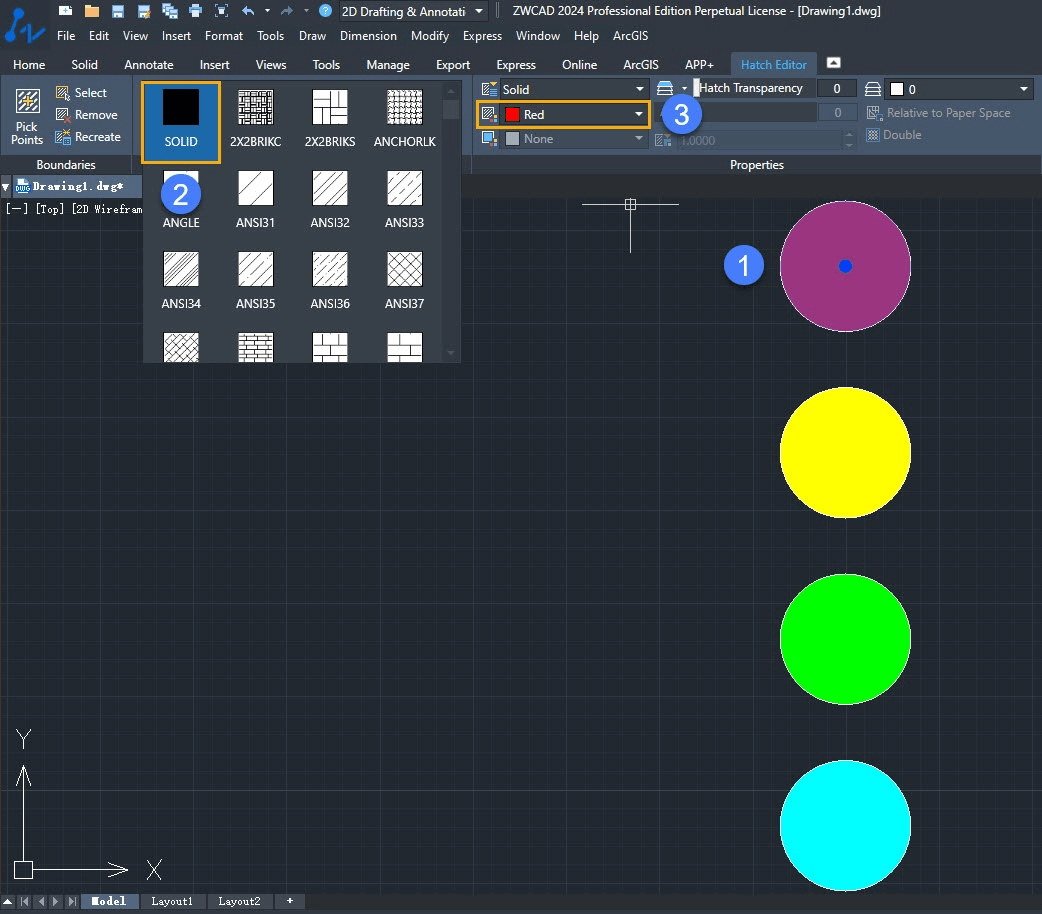Expand the 2D Drafting & Annotation workspace dropdown

point(479,11)
